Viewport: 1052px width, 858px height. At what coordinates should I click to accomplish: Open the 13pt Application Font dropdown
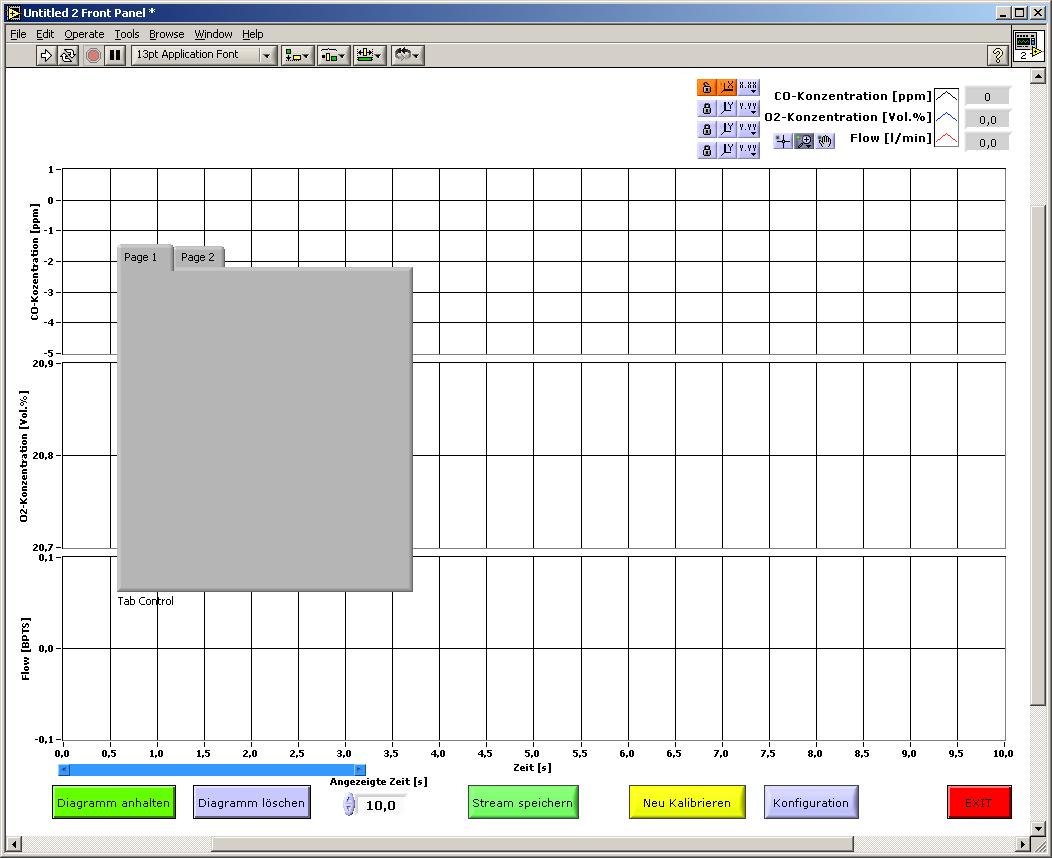[x=204, y=55]
